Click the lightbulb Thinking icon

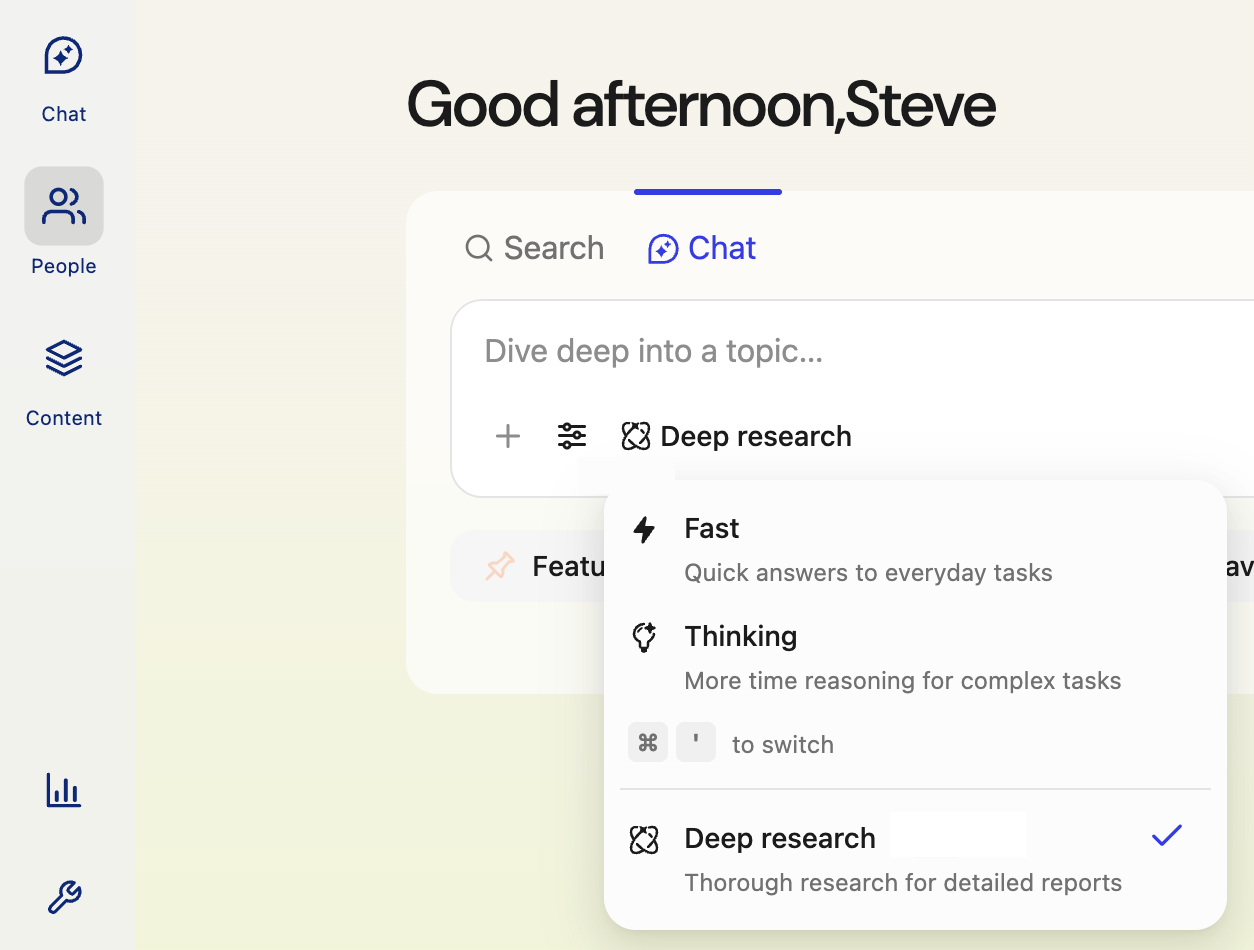coord(645,637)
